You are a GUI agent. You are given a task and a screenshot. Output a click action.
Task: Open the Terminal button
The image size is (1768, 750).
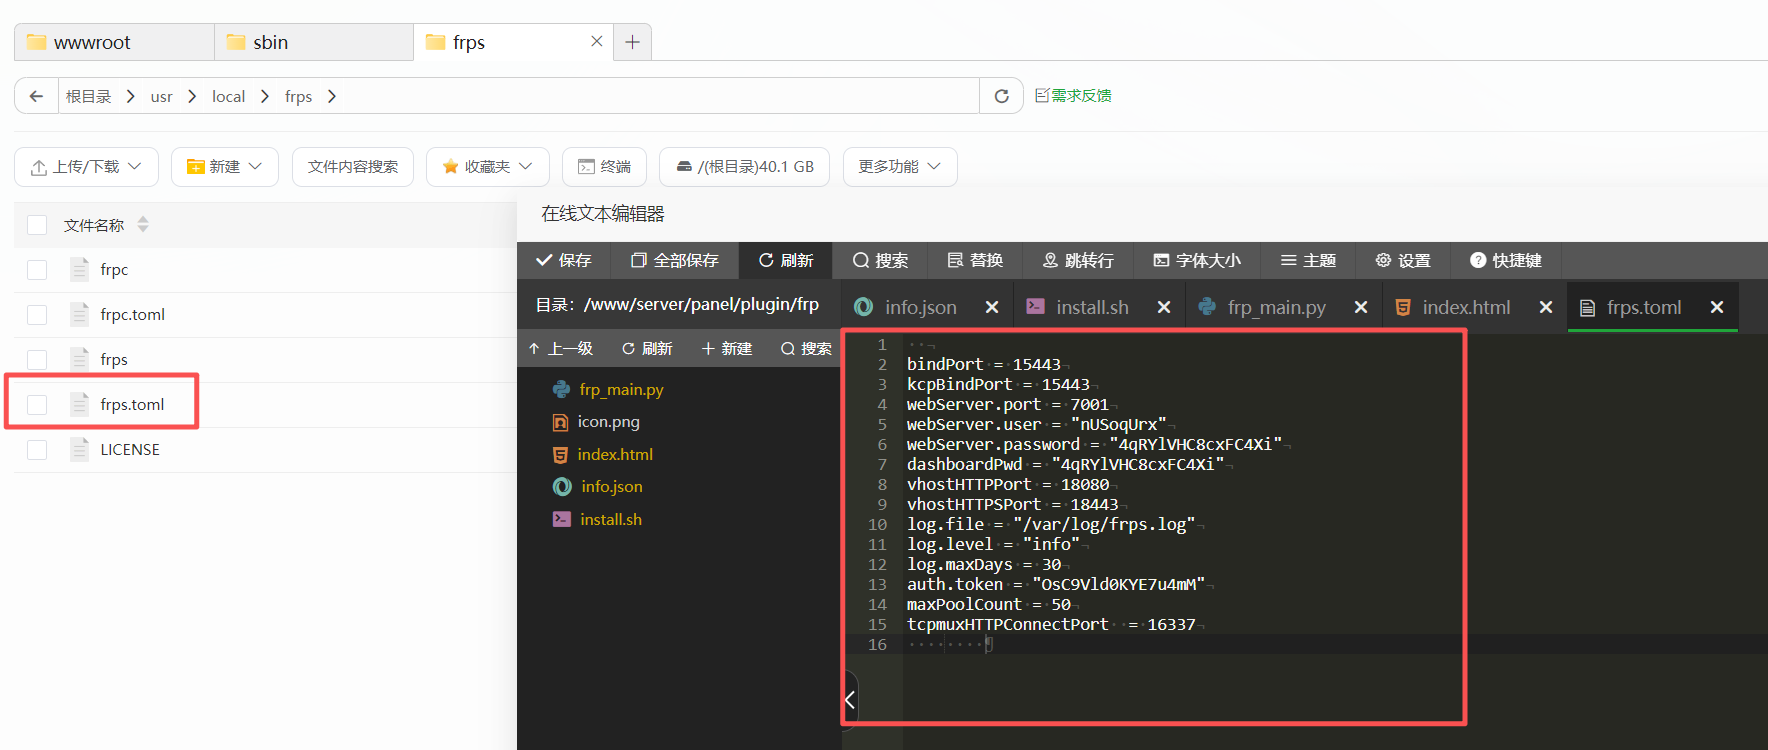604,167
